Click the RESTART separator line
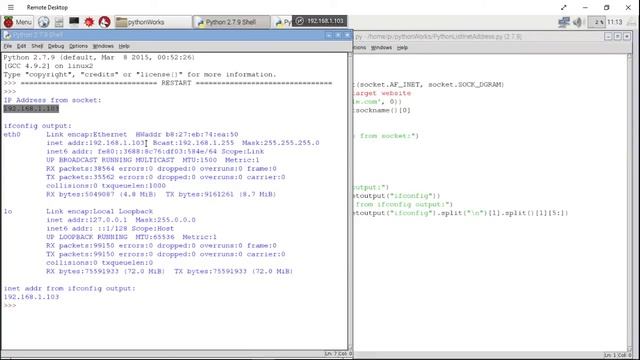The width and height of the screenshot is (640, 360). (x=176, y=83)
